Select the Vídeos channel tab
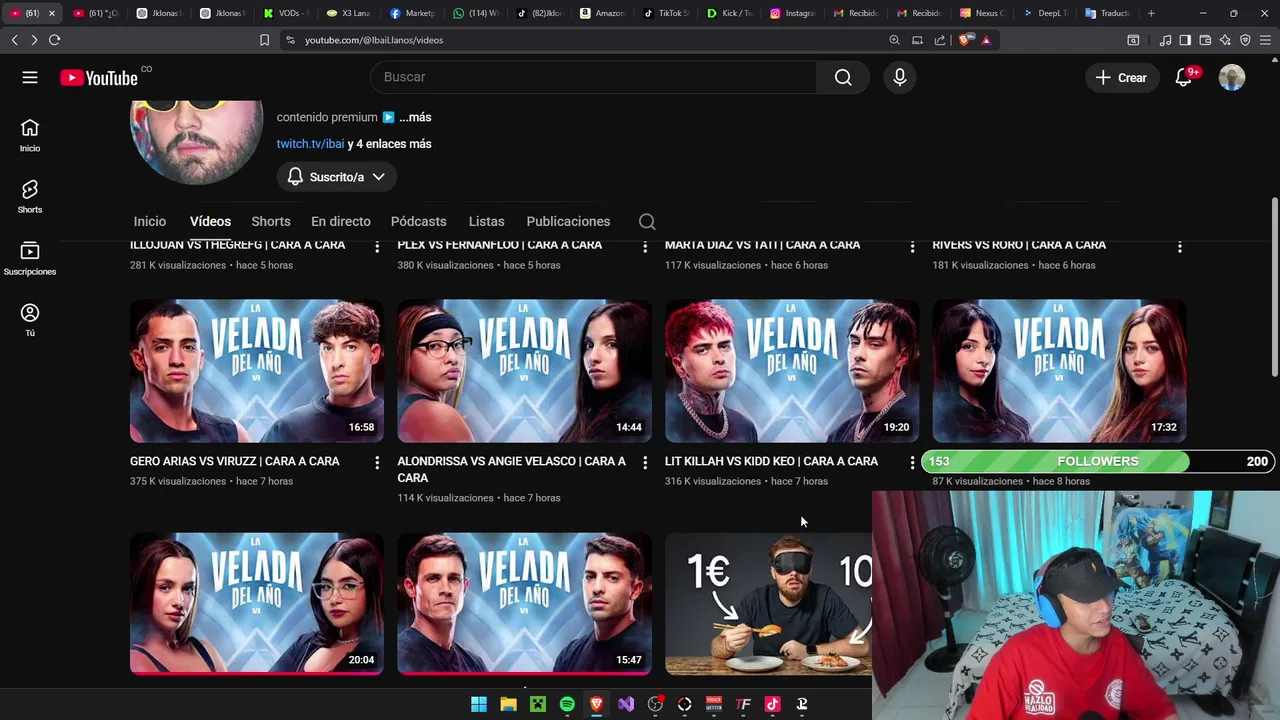 [x=210, y=221]
